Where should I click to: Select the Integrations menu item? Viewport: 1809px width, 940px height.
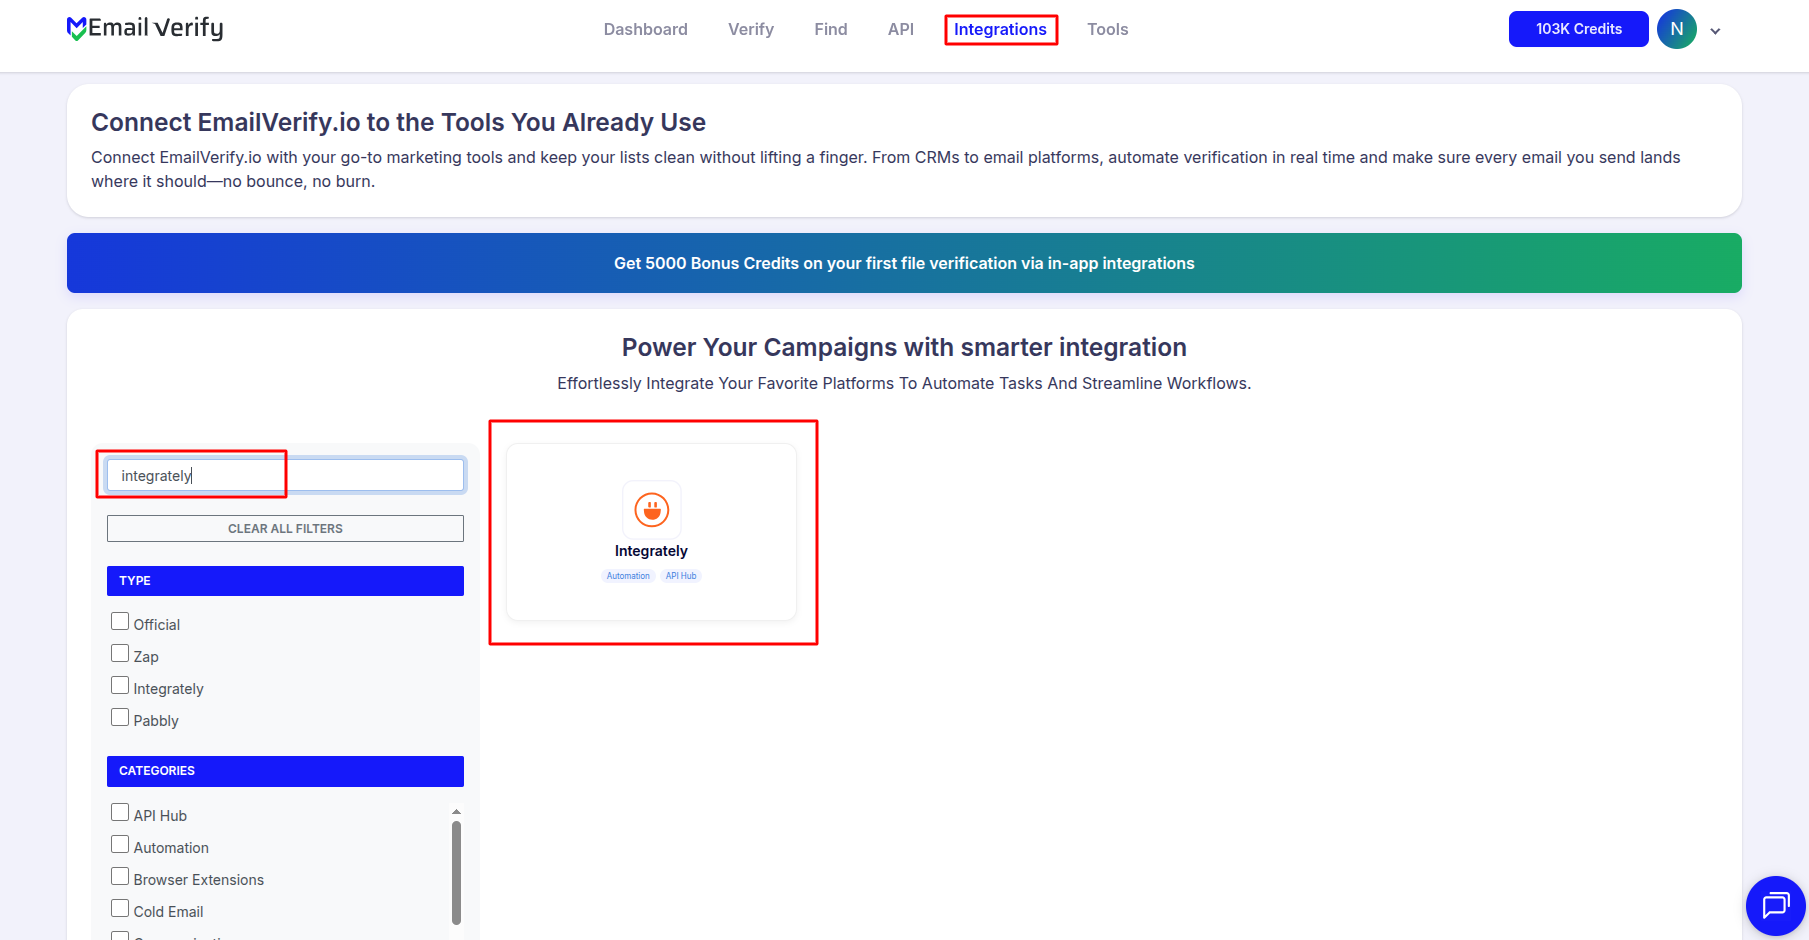tap(1000, 29)
